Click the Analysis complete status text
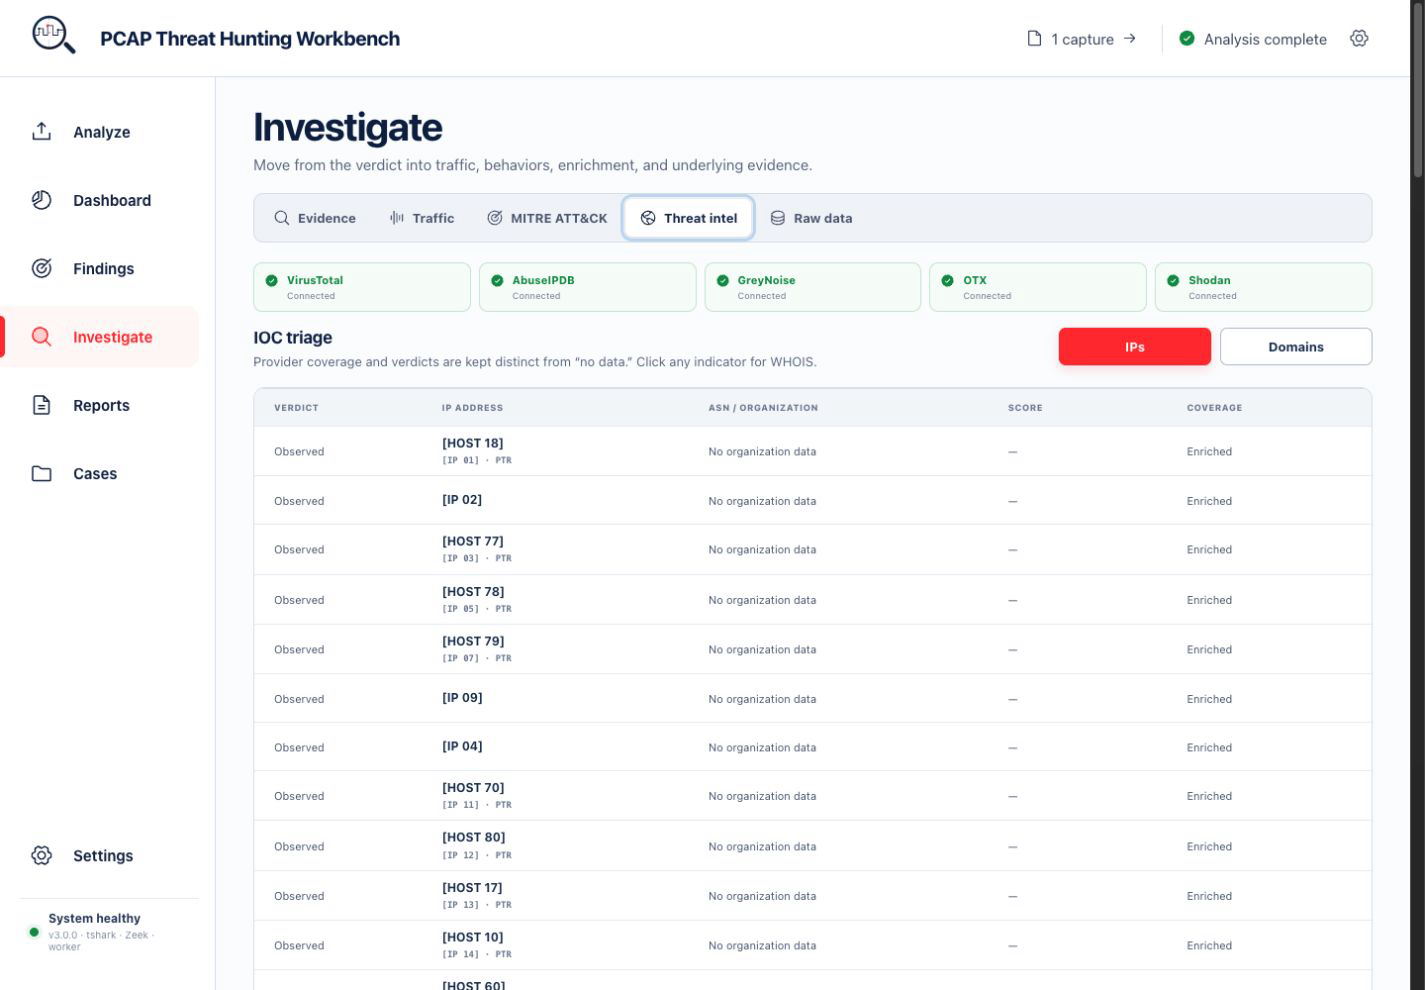 (x=1265, y=39)
